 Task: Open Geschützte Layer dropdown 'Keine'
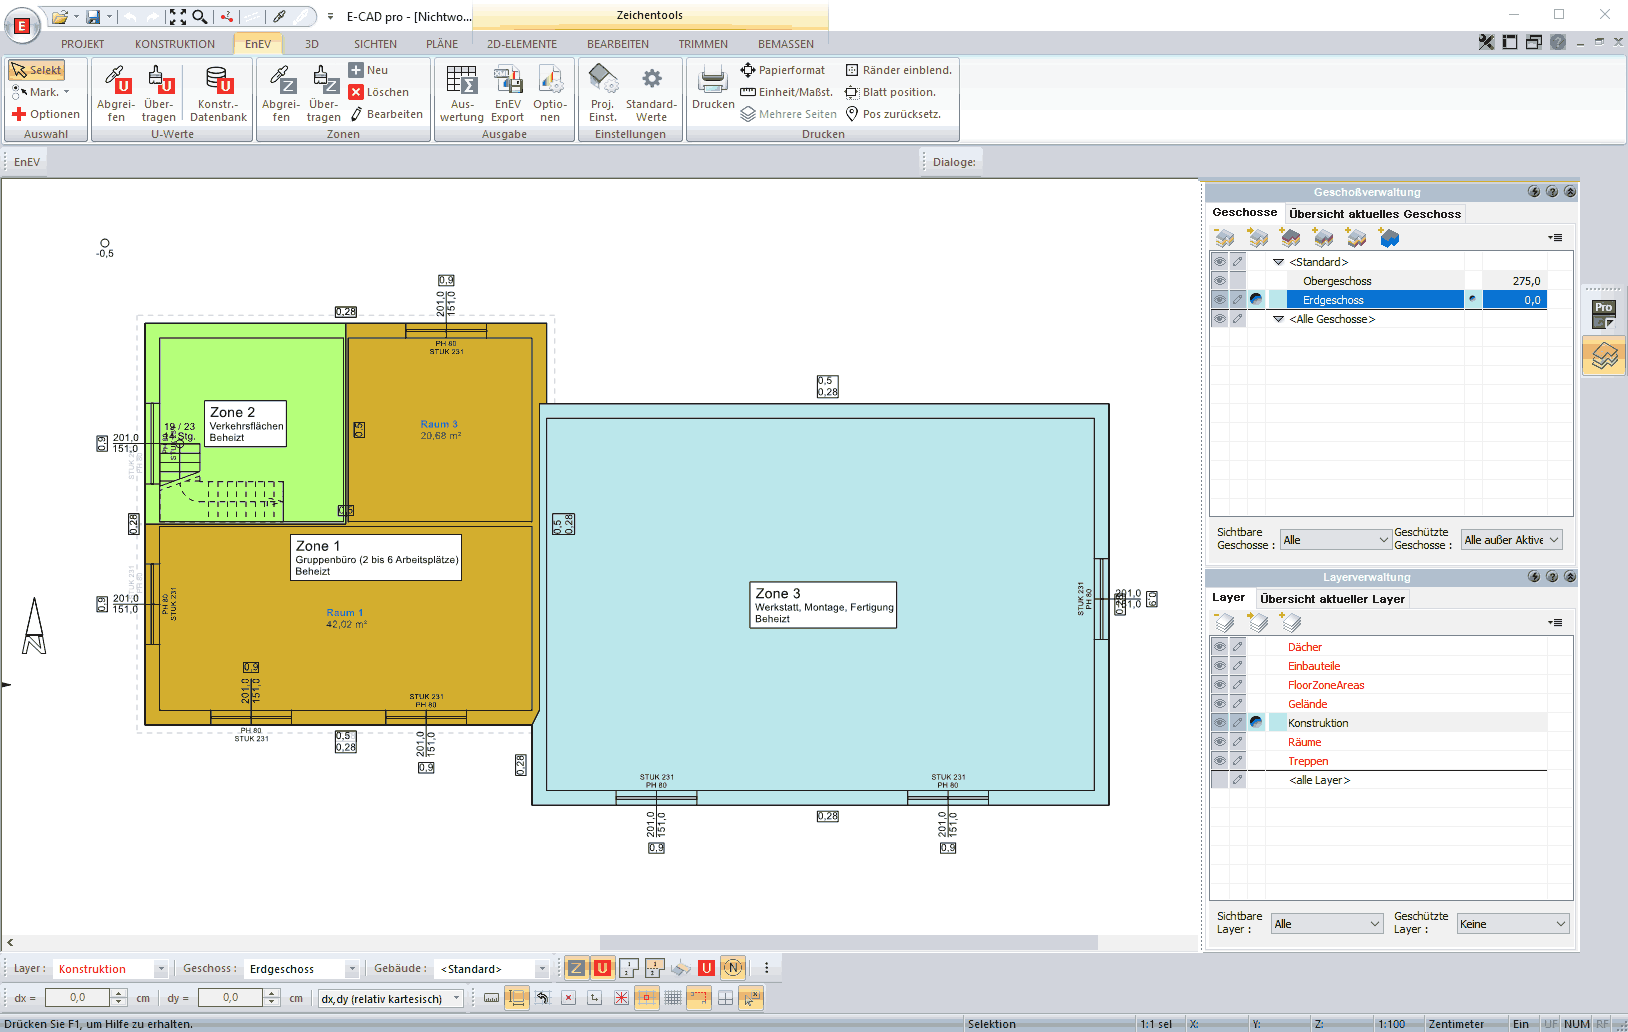coord(1512,924)
